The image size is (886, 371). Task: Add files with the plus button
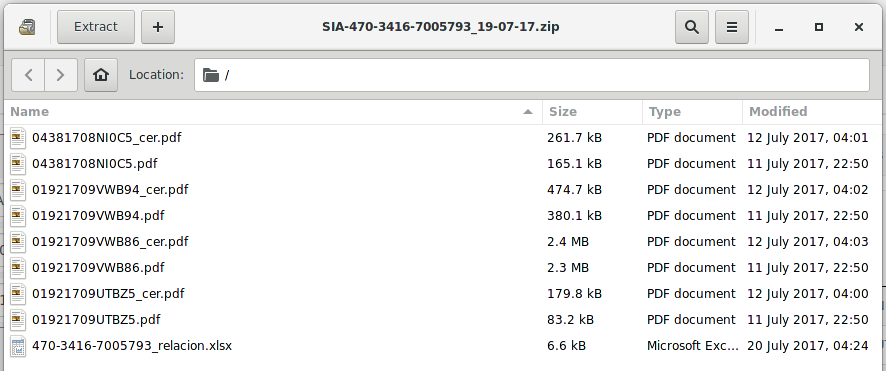[x=158, y=27]
